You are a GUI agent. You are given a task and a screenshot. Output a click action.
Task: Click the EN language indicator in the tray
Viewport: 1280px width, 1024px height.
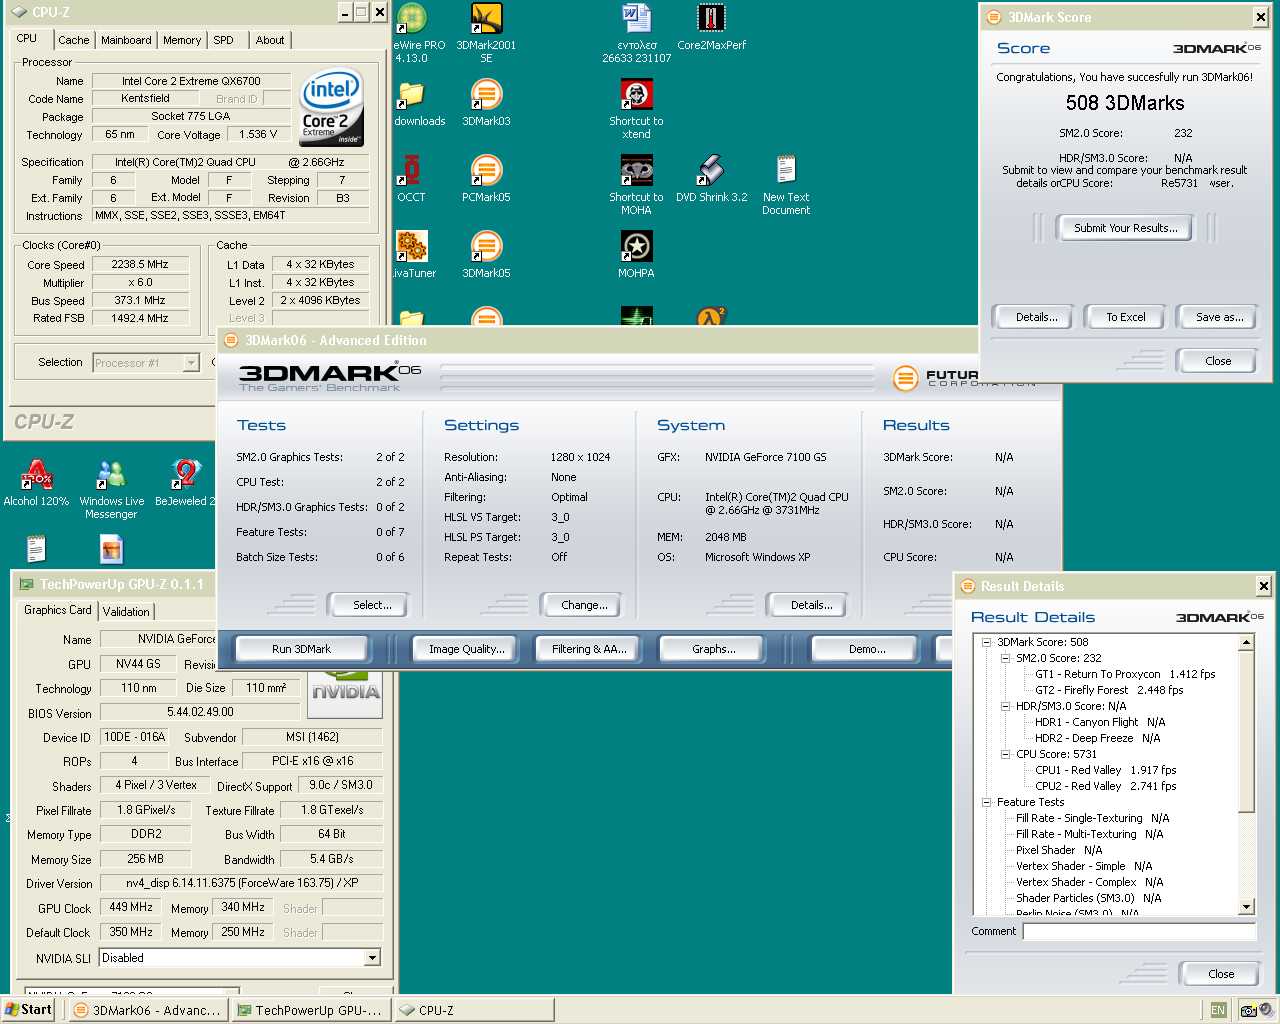coord(1218,1010)
